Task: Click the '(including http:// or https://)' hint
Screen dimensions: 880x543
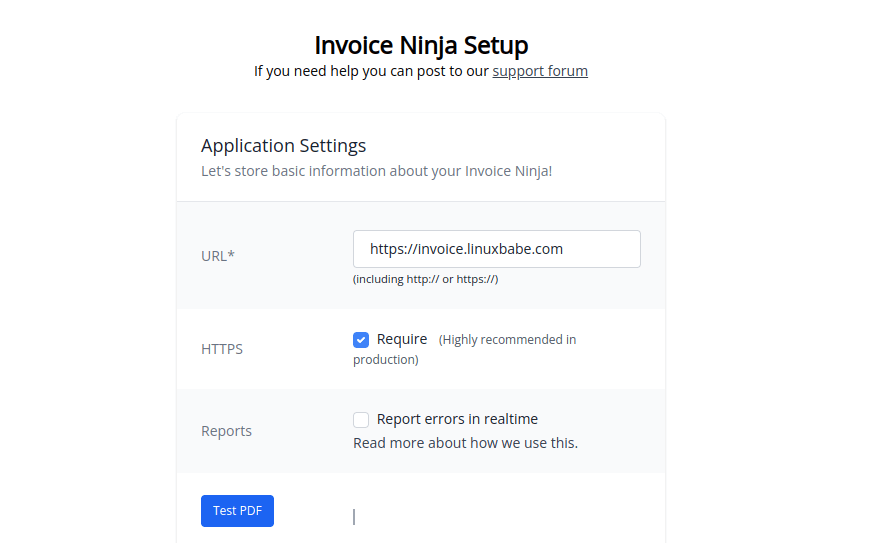Action: click(425, 280)
